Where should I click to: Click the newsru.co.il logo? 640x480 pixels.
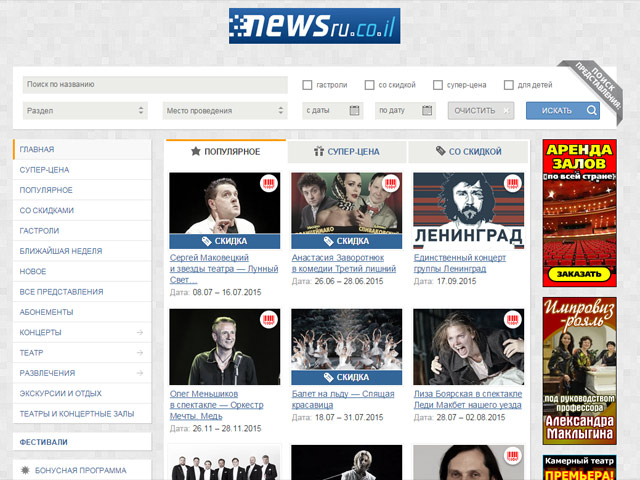coord(314,26)
